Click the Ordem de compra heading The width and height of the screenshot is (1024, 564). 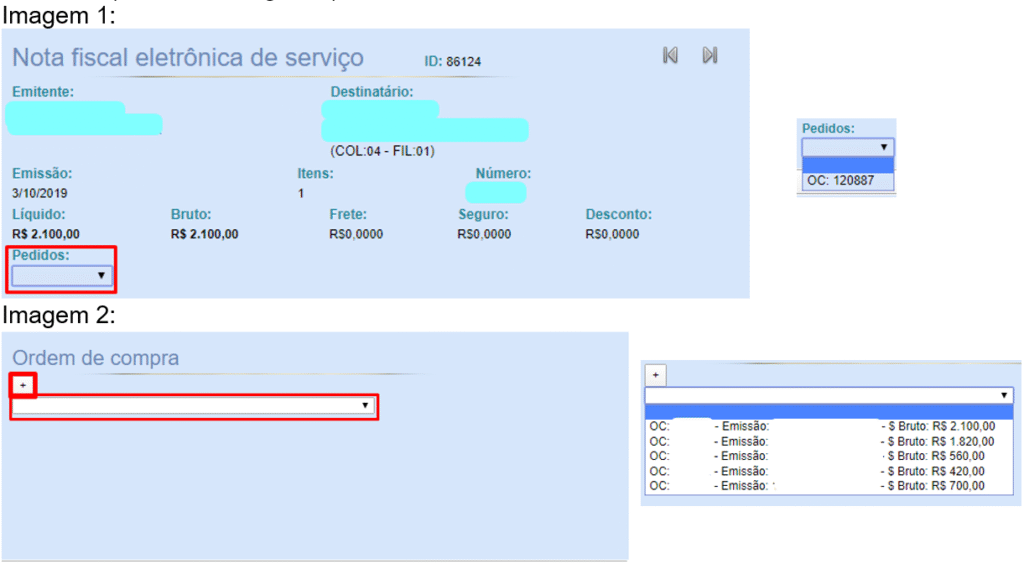coord(96,358)
